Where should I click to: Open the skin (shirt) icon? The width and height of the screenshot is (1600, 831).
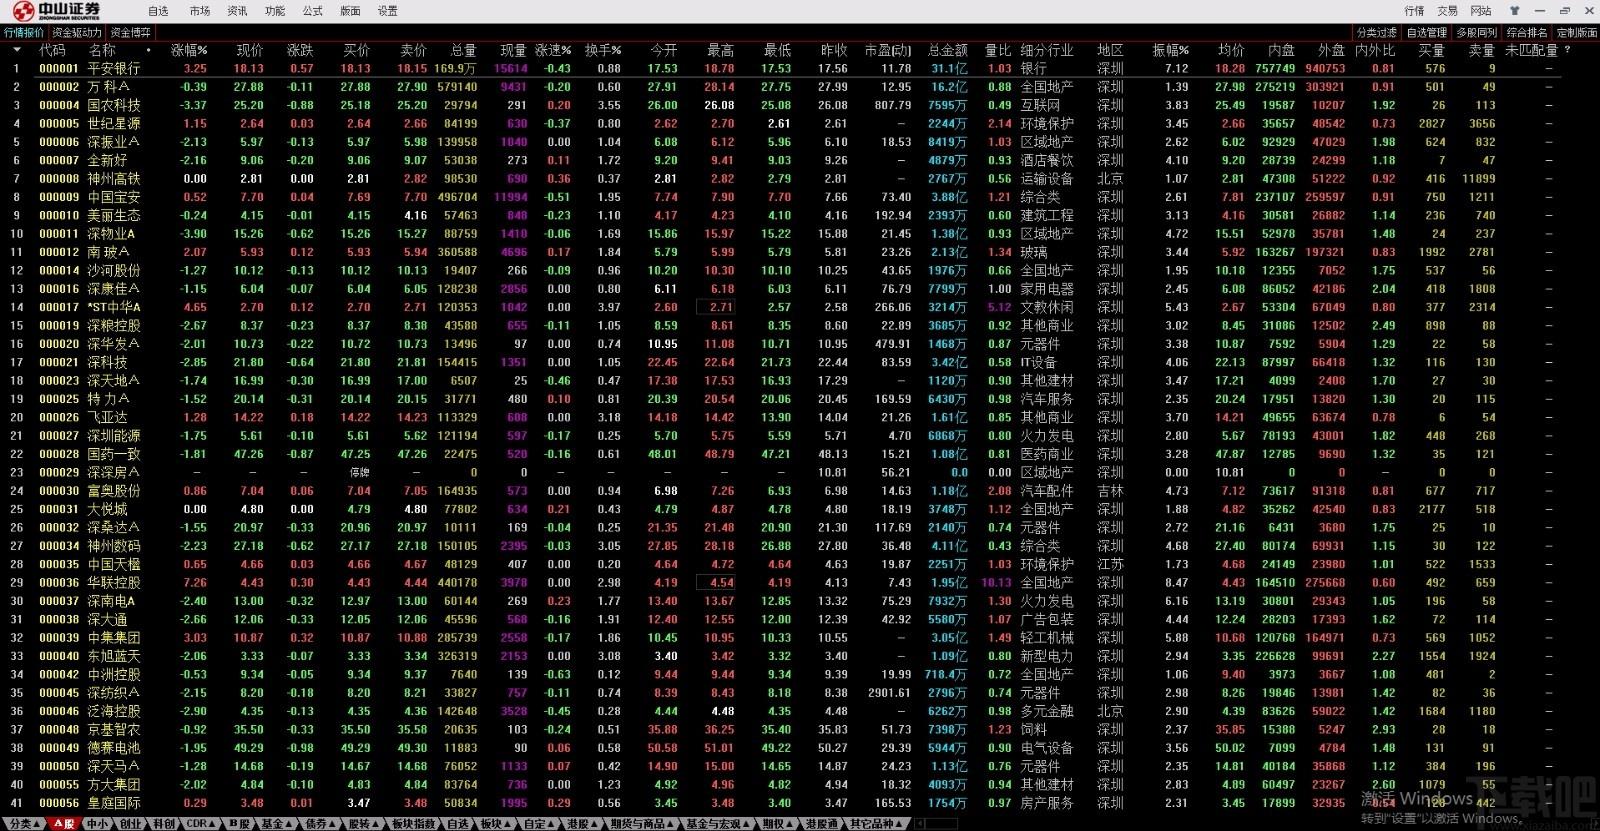[x=1513, y=11]
